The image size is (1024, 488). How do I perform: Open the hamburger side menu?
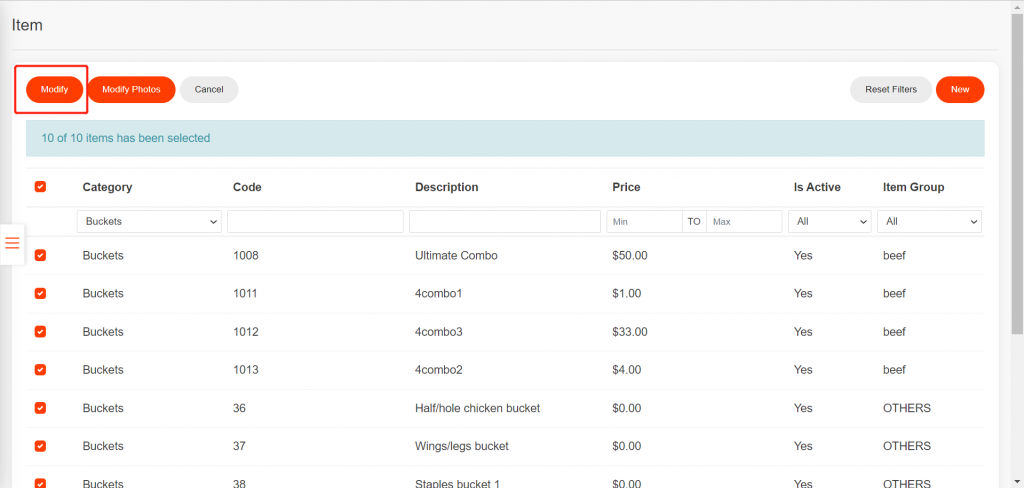[x=13, y=243]
